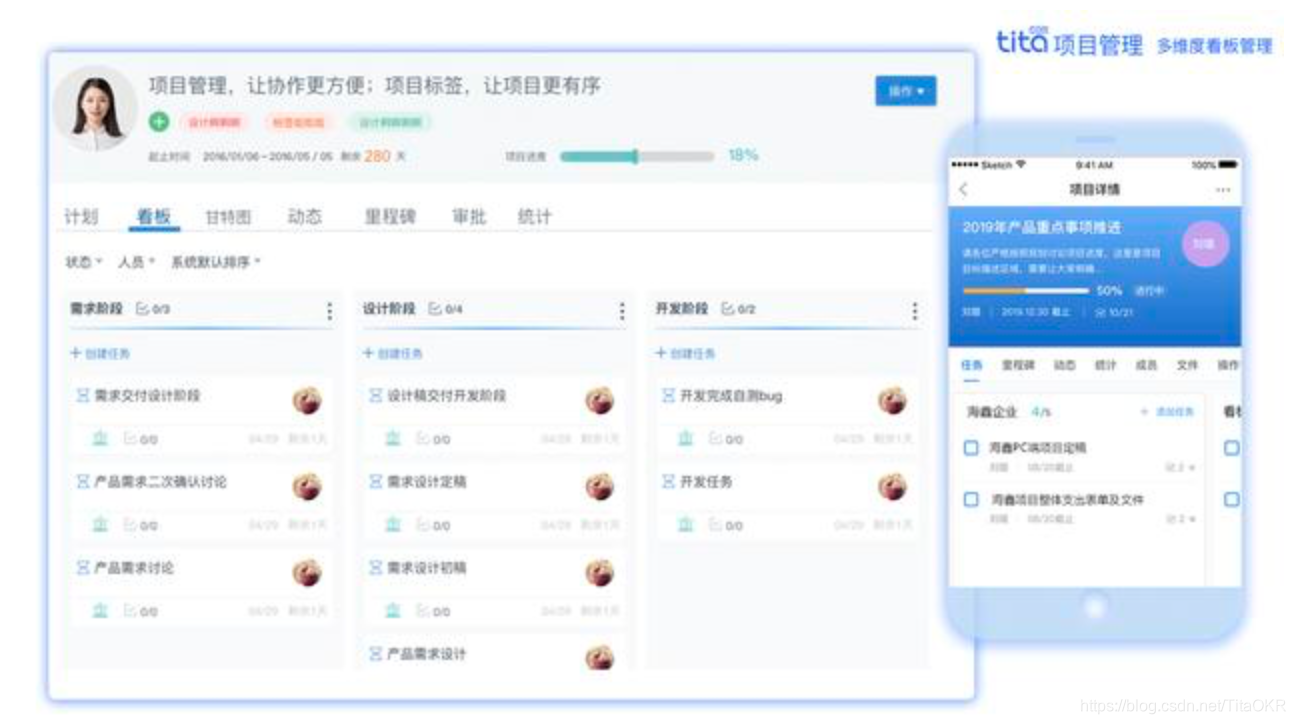Check the 海鑫PC端项目定稿 task checkbox
1296x724 pixels.
click(x=971, y=448)
